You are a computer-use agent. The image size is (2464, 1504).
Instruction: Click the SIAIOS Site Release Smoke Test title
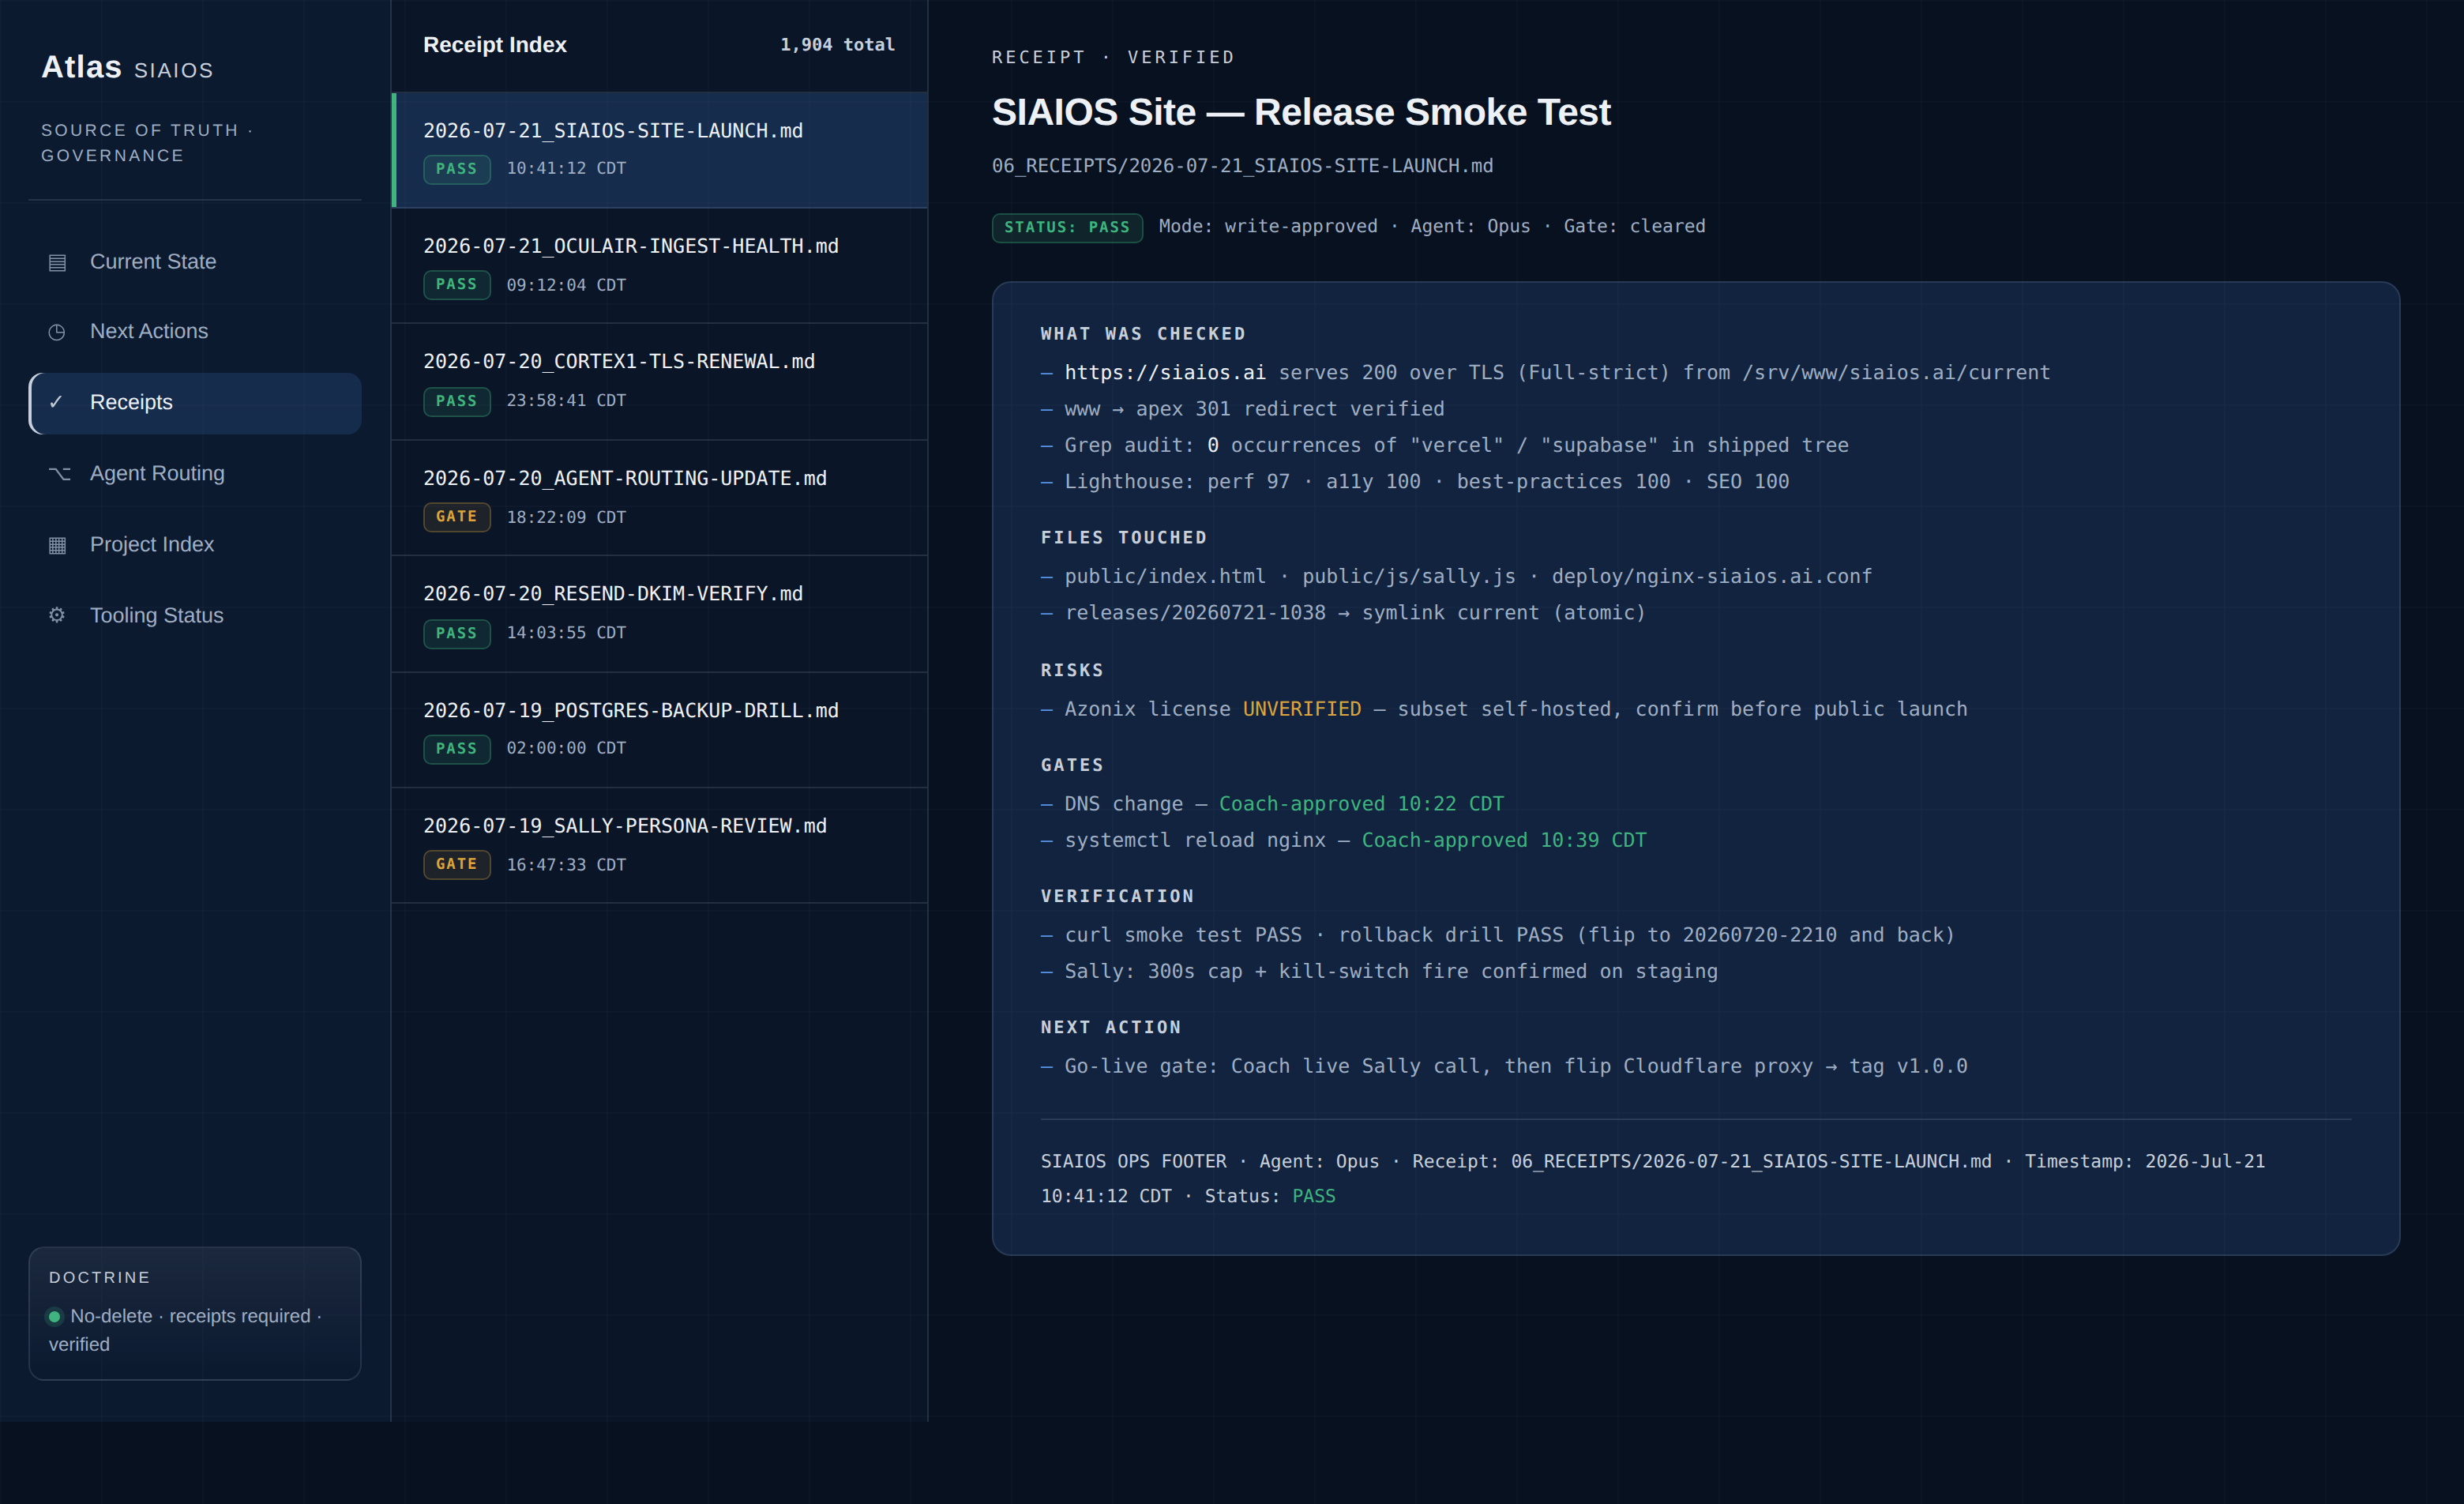pos(1301,112)
